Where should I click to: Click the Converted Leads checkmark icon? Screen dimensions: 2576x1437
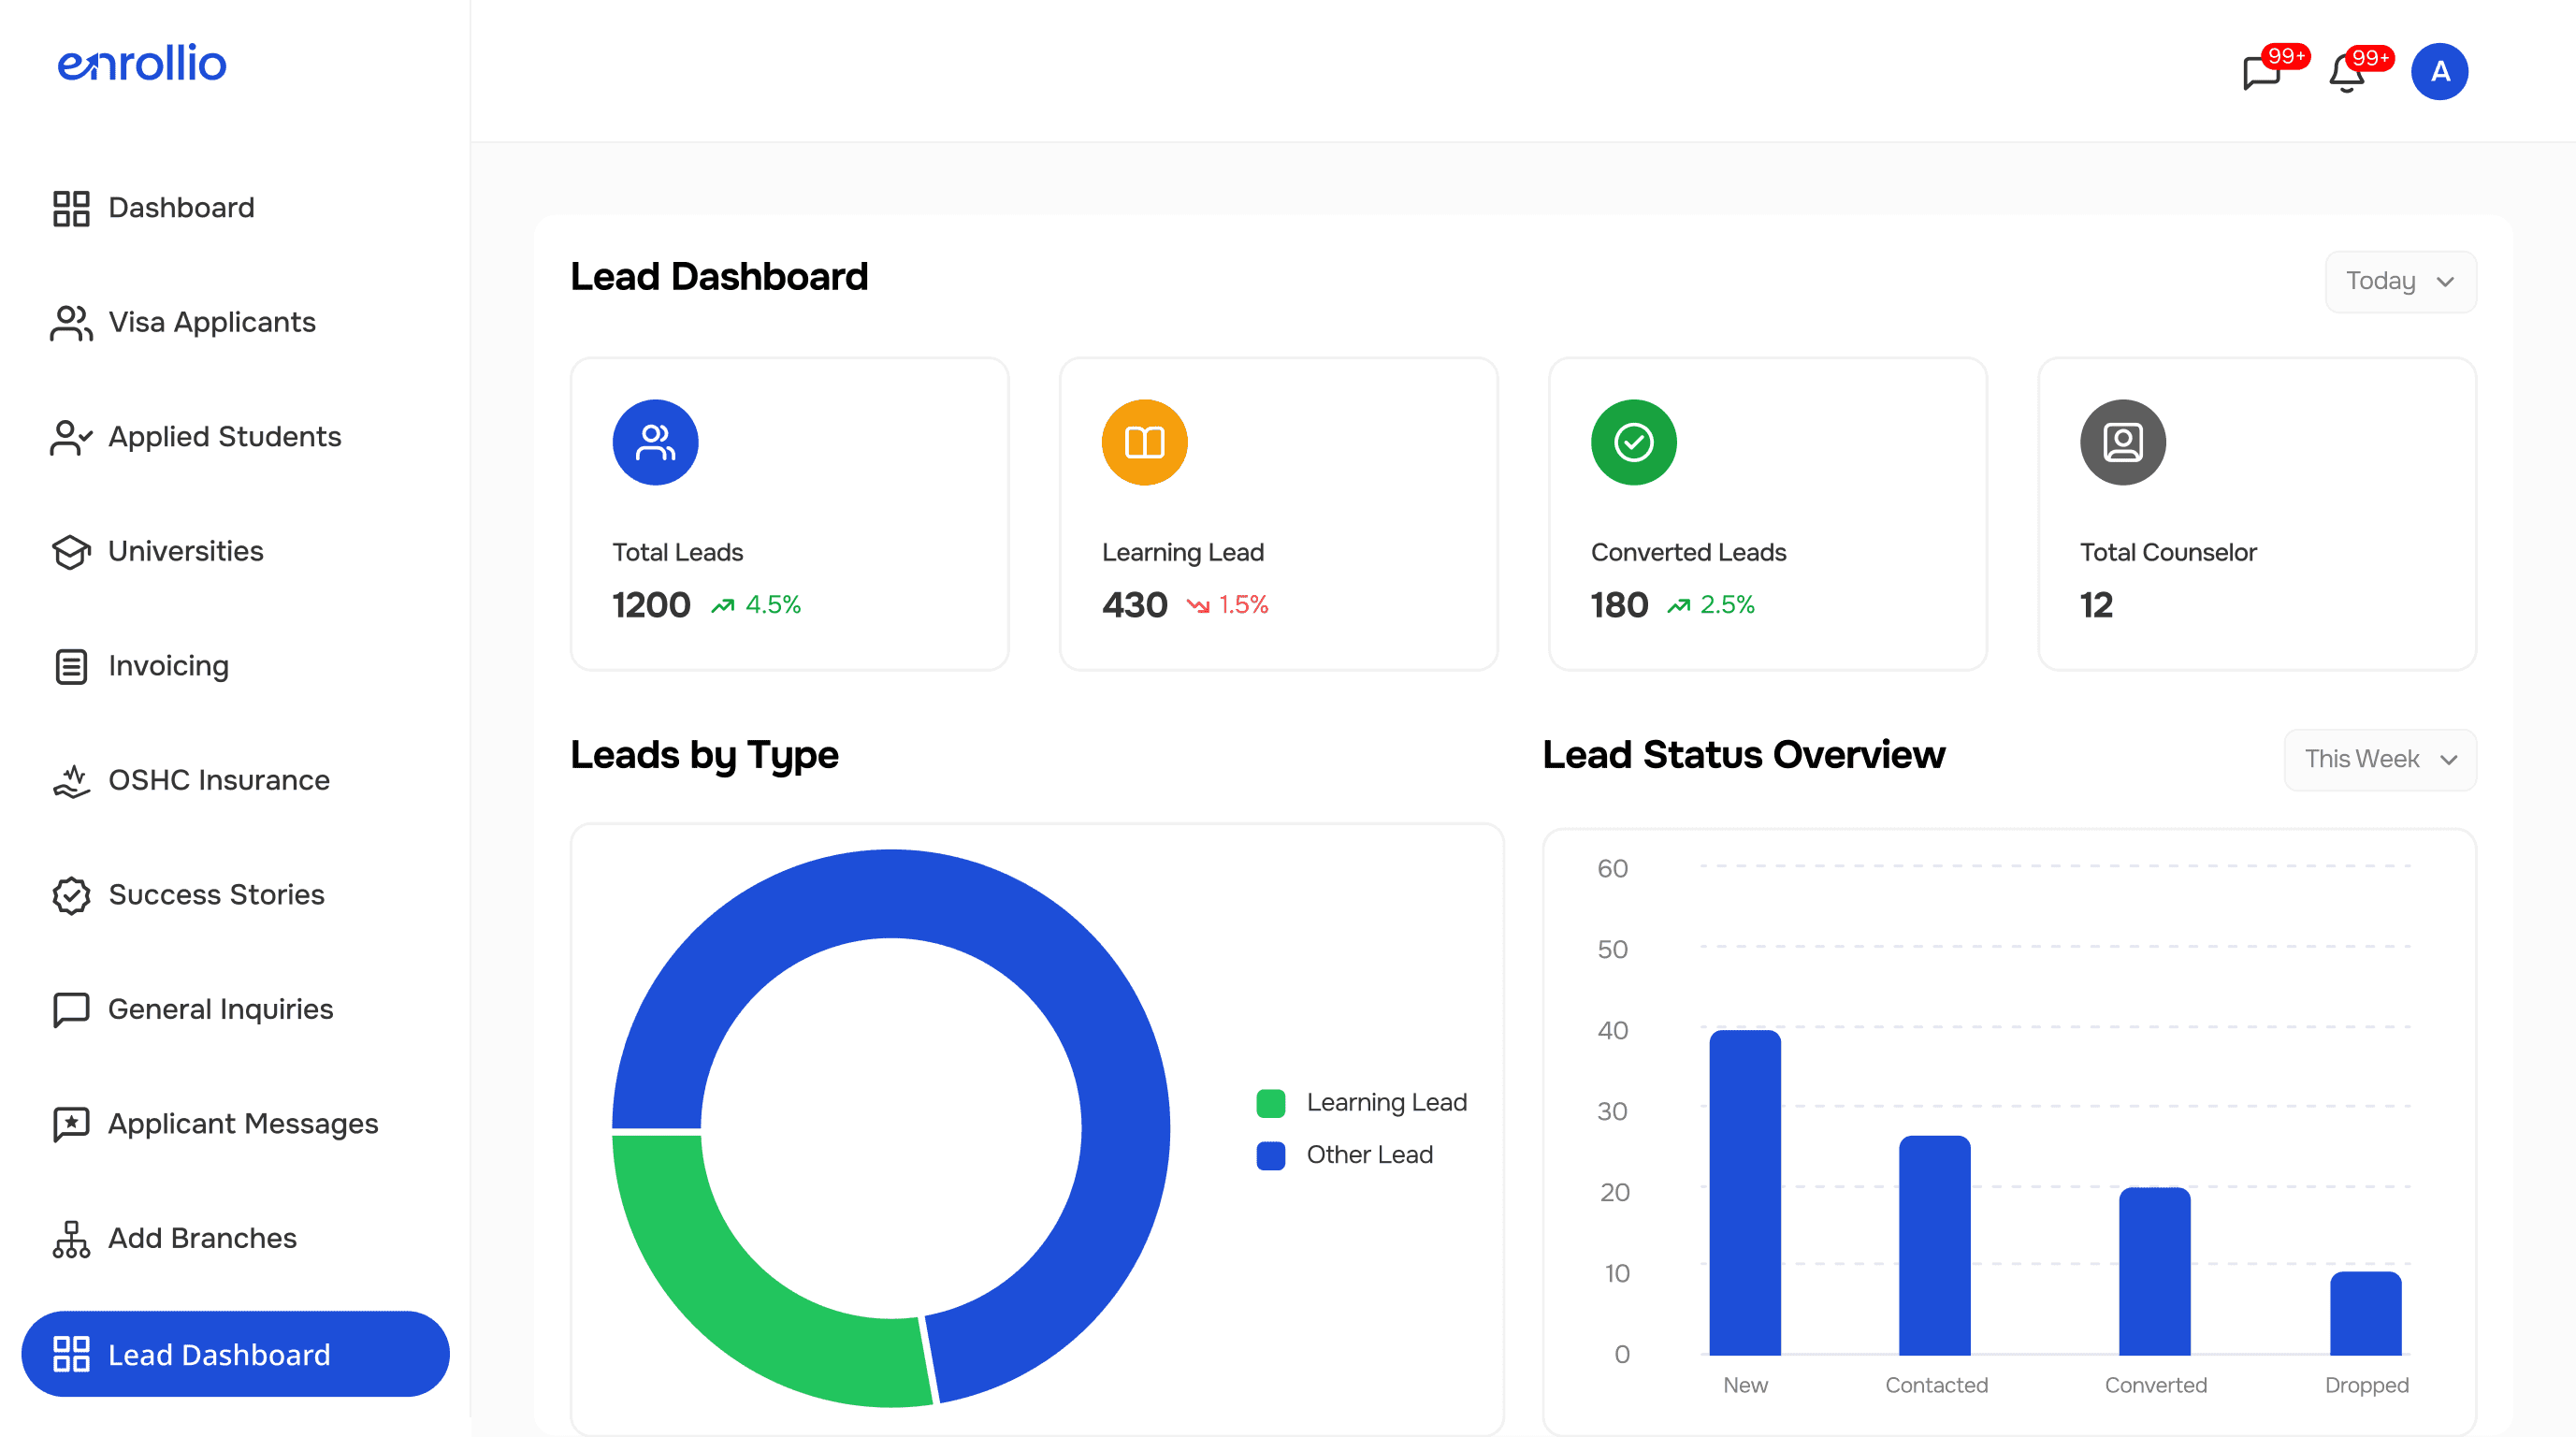coord(1633,441)
